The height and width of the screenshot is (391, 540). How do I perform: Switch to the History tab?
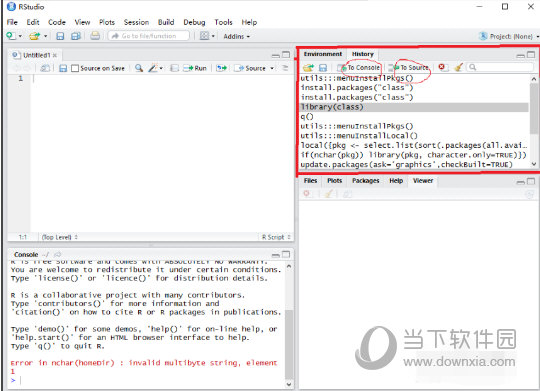tap(363, 54)
